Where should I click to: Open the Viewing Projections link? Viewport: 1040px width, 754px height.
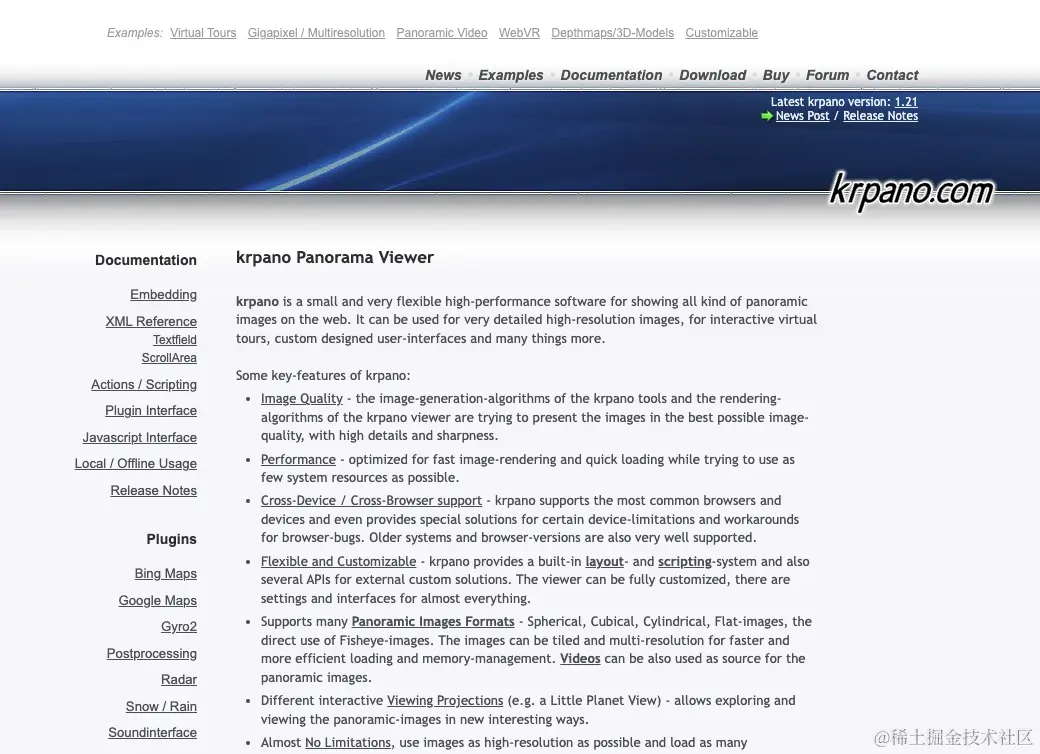pos(445,701)
